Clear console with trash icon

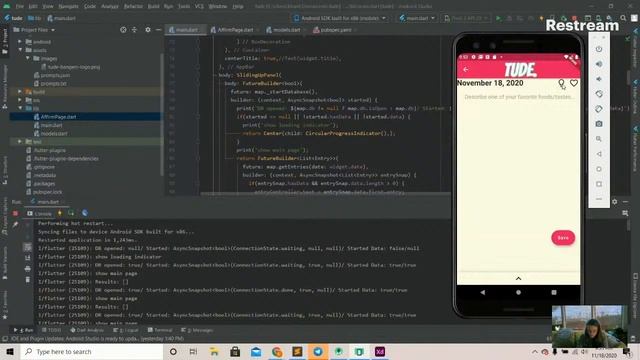point(27,280)
